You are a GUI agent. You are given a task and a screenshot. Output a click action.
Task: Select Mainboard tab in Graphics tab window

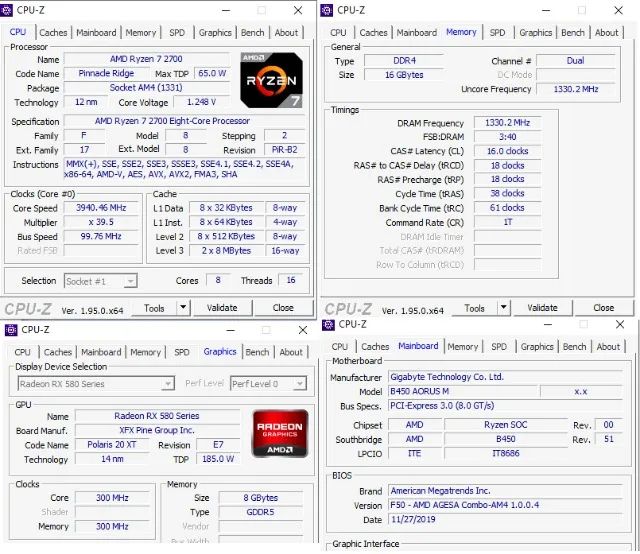click(101, 352)
